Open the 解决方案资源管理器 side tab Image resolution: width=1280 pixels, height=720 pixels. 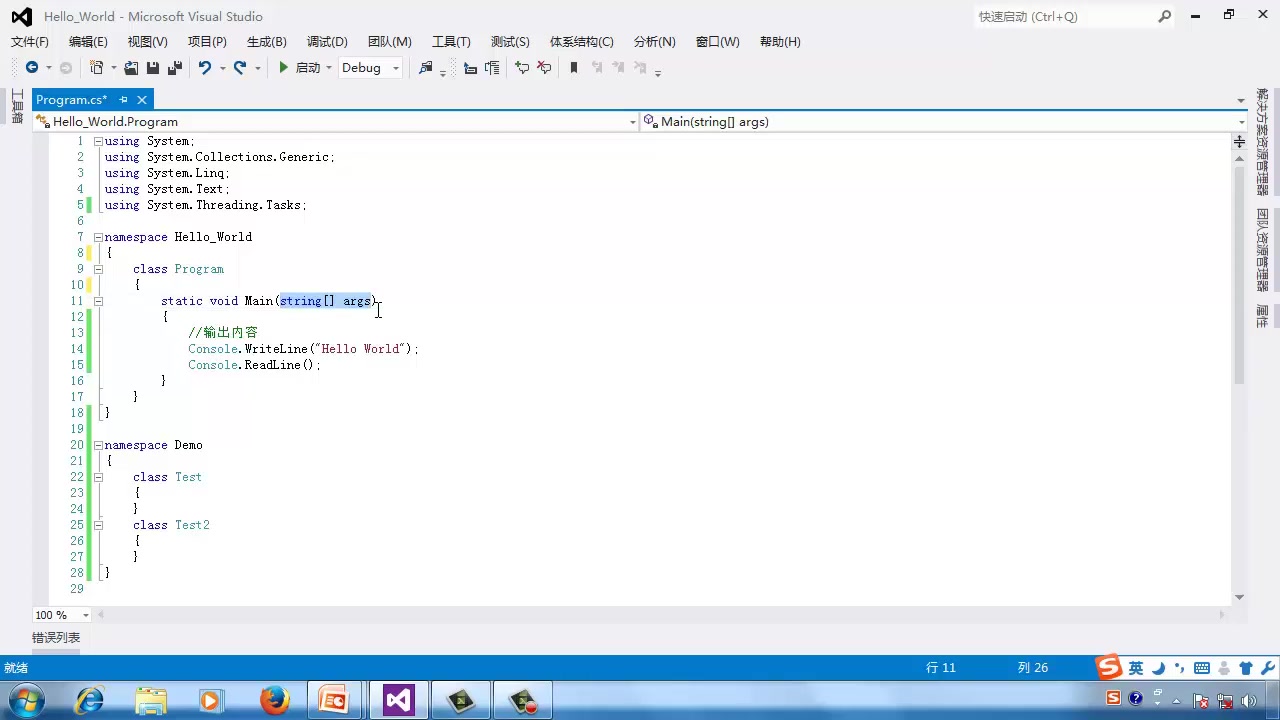coord(1263,142)
